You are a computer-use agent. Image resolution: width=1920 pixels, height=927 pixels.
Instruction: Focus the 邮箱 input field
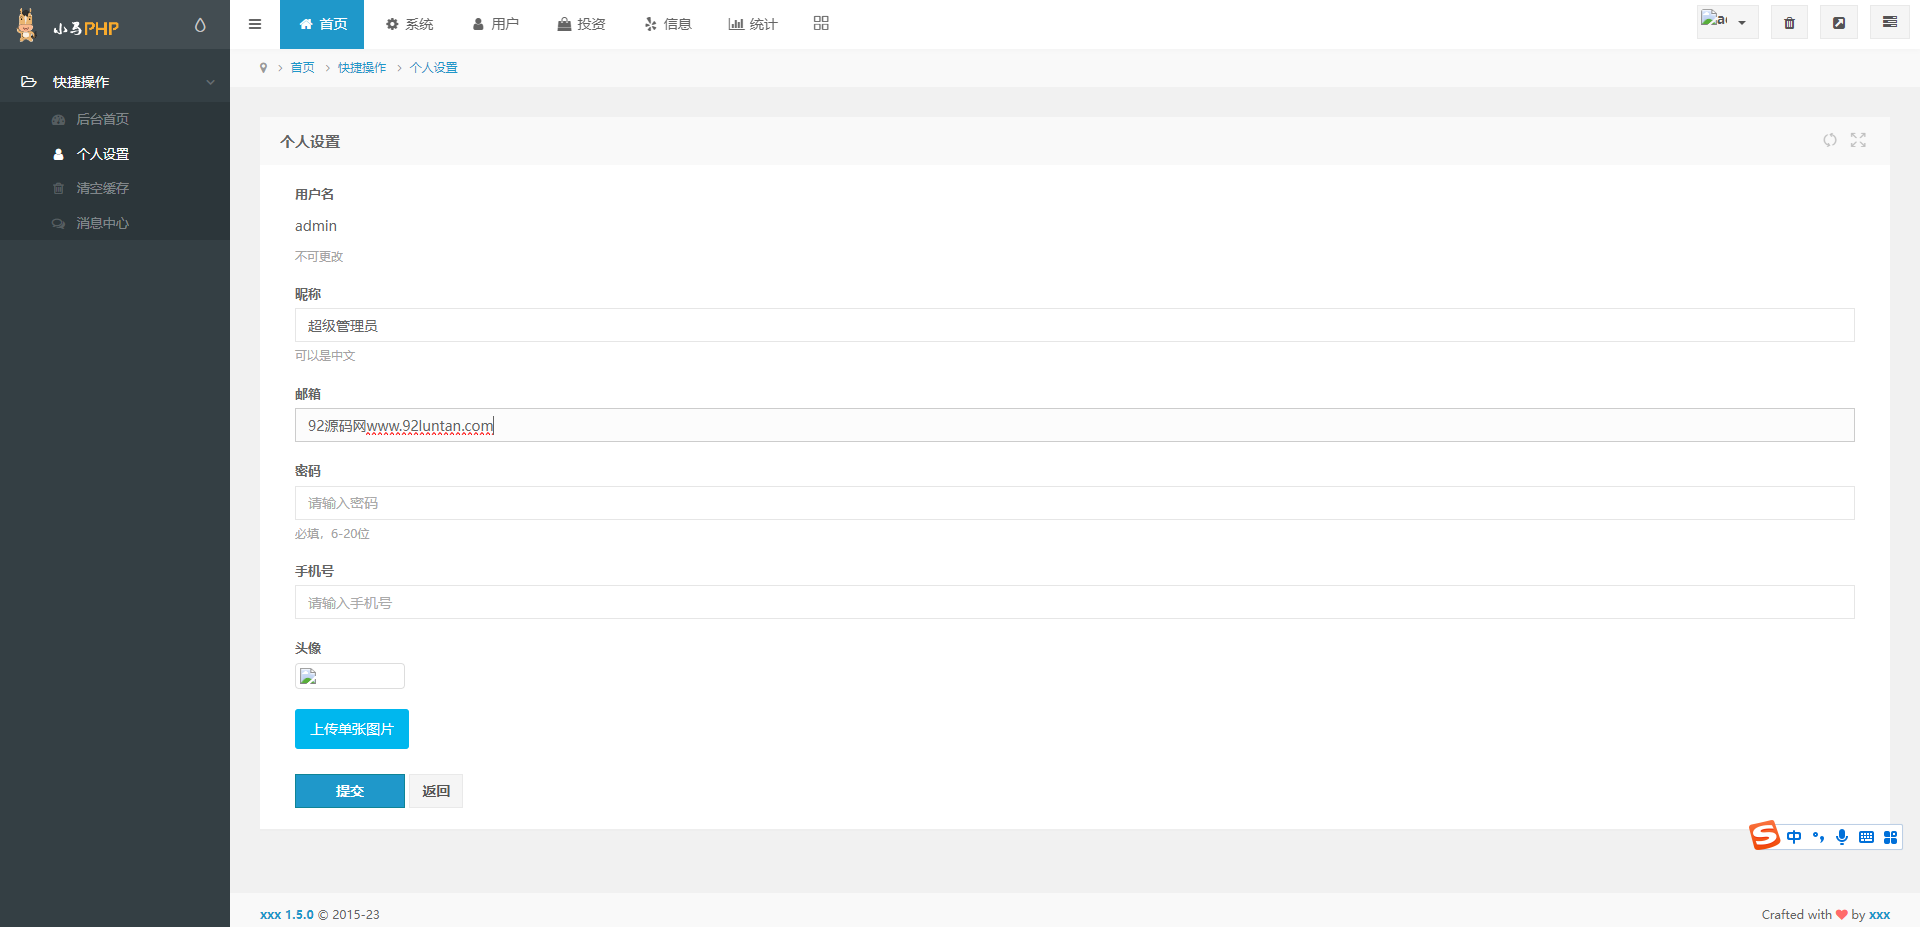[1074, 425]
